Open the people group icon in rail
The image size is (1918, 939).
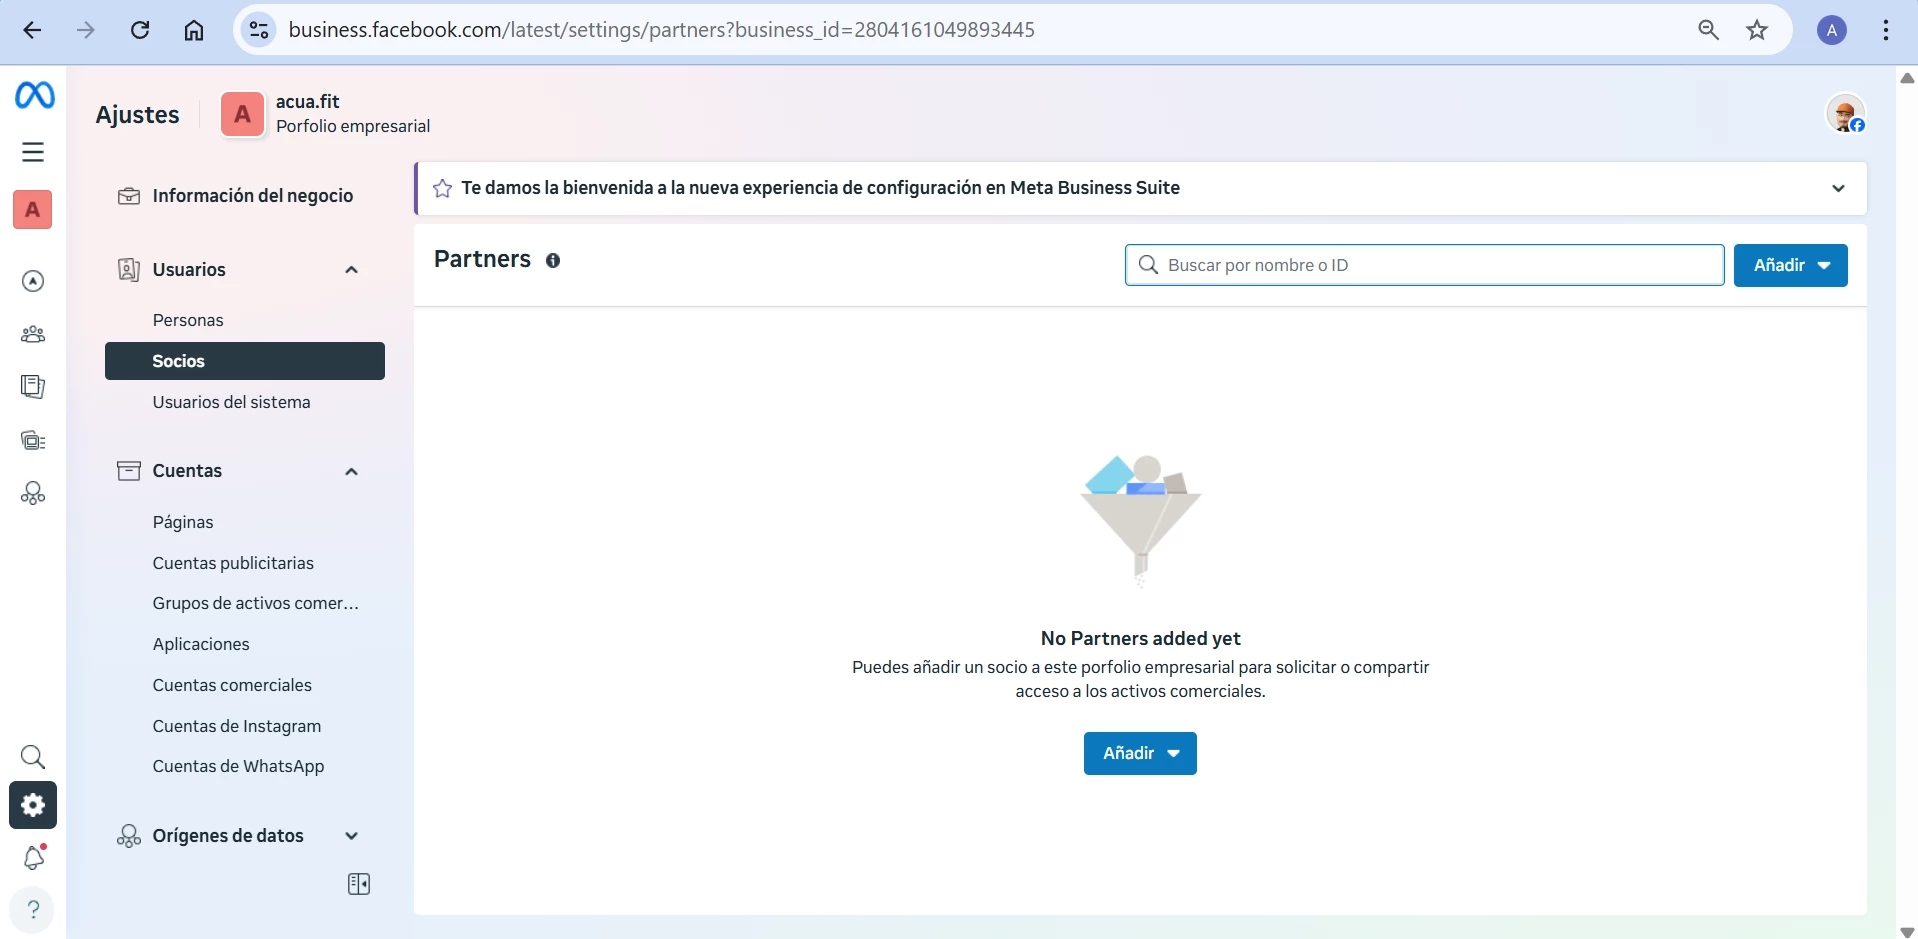pos(33,334)
